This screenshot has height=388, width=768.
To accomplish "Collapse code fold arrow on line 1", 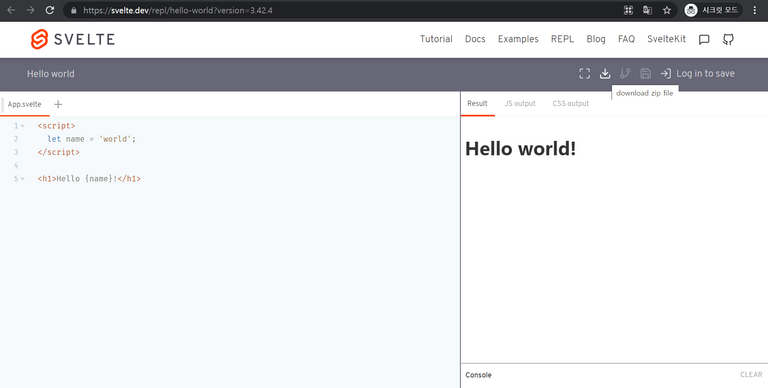I will [23, 126].
